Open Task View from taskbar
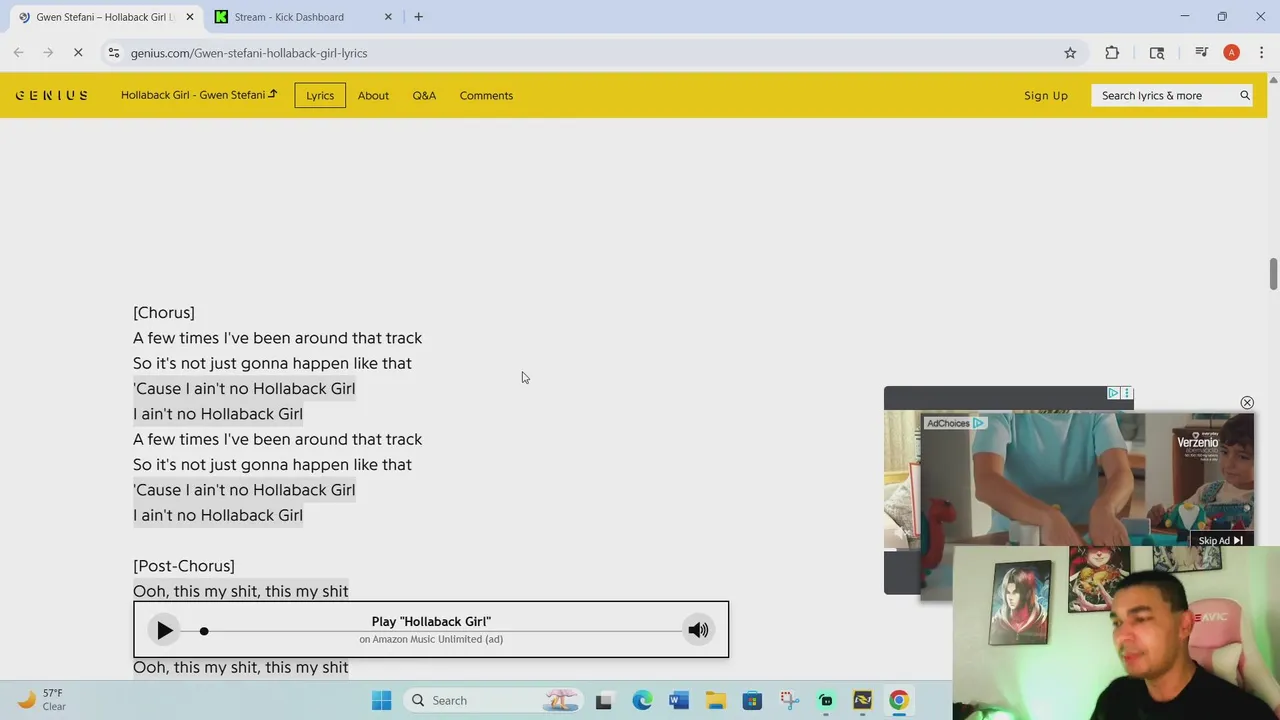The height and width of the screenshot is (720, 1280). [603, 701]
